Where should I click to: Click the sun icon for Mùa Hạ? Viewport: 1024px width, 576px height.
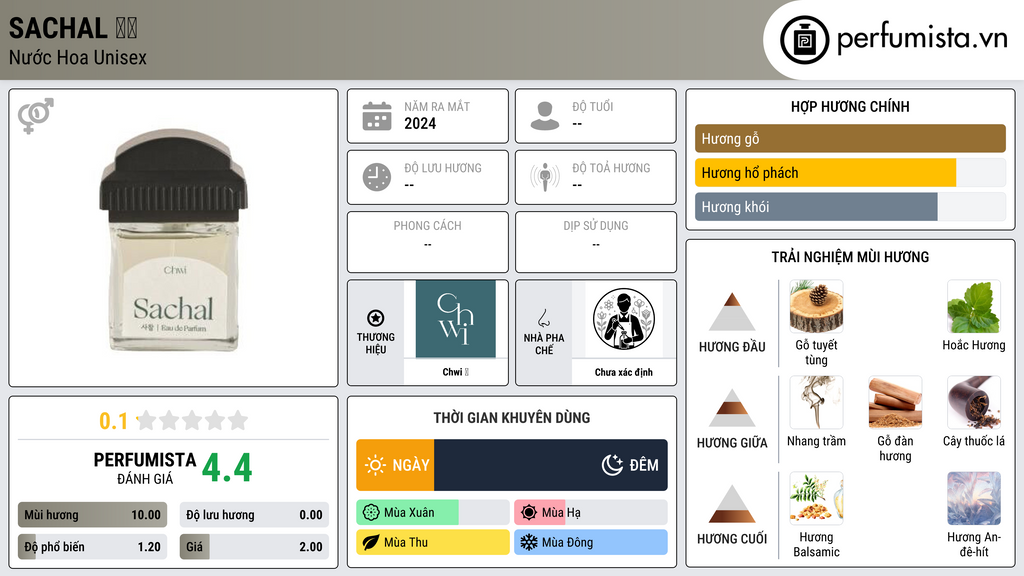tap(529, 513)
